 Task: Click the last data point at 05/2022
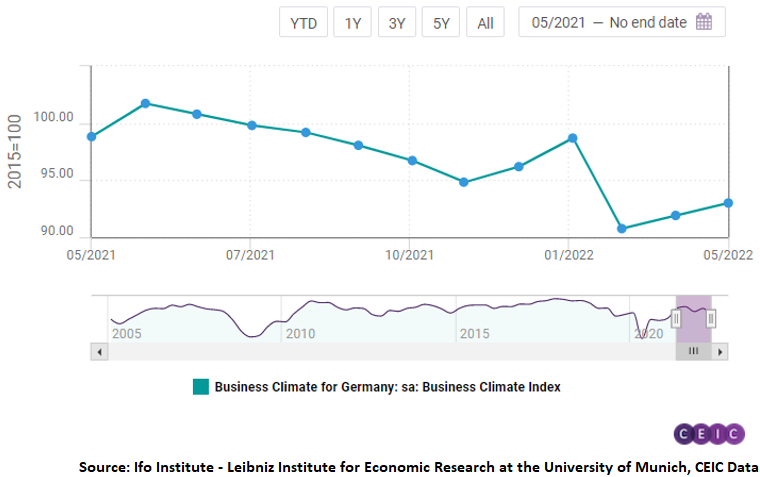coord(728,203)
